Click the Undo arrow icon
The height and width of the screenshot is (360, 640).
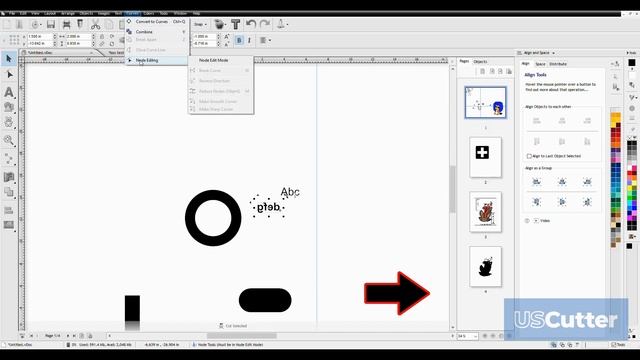pyautogui.click(x=251, y=24)
